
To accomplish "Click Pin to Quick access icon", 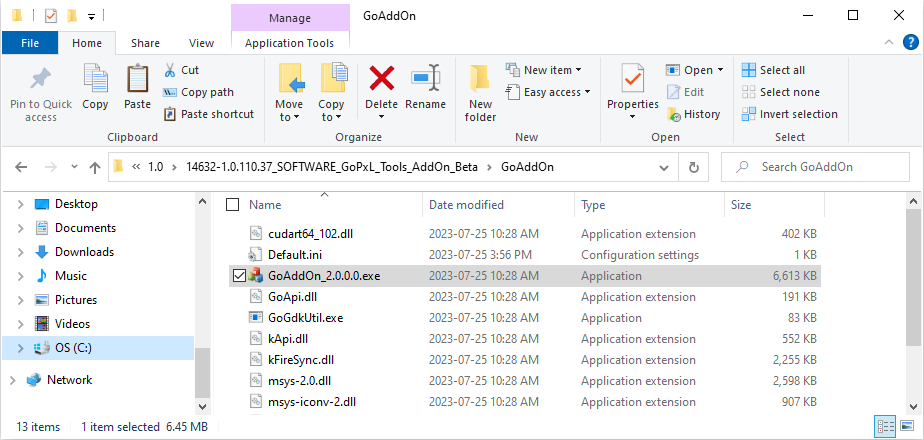I will point(41,80).
